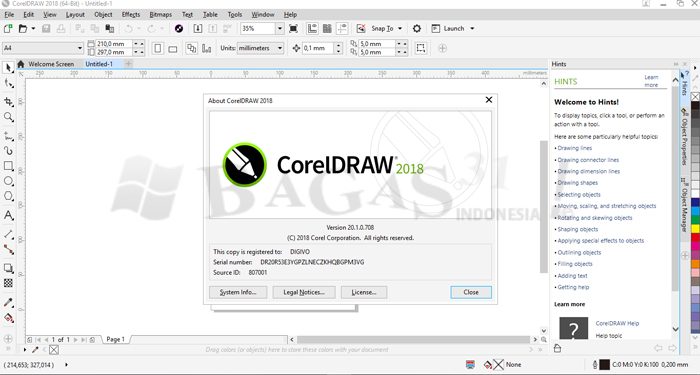
Task: Toggle portrait page orientation
Action: click(158, 48)
